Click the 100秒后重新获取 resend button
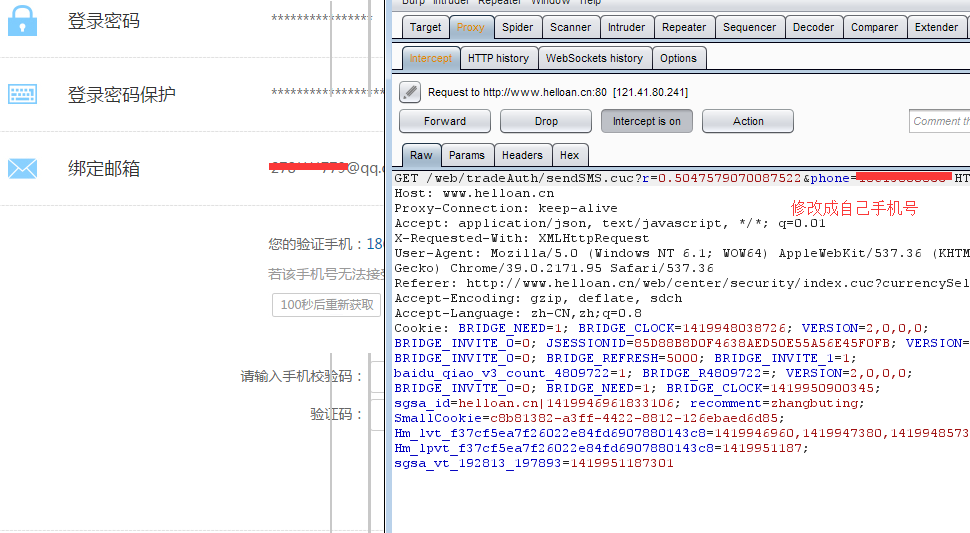 point(327,305)
